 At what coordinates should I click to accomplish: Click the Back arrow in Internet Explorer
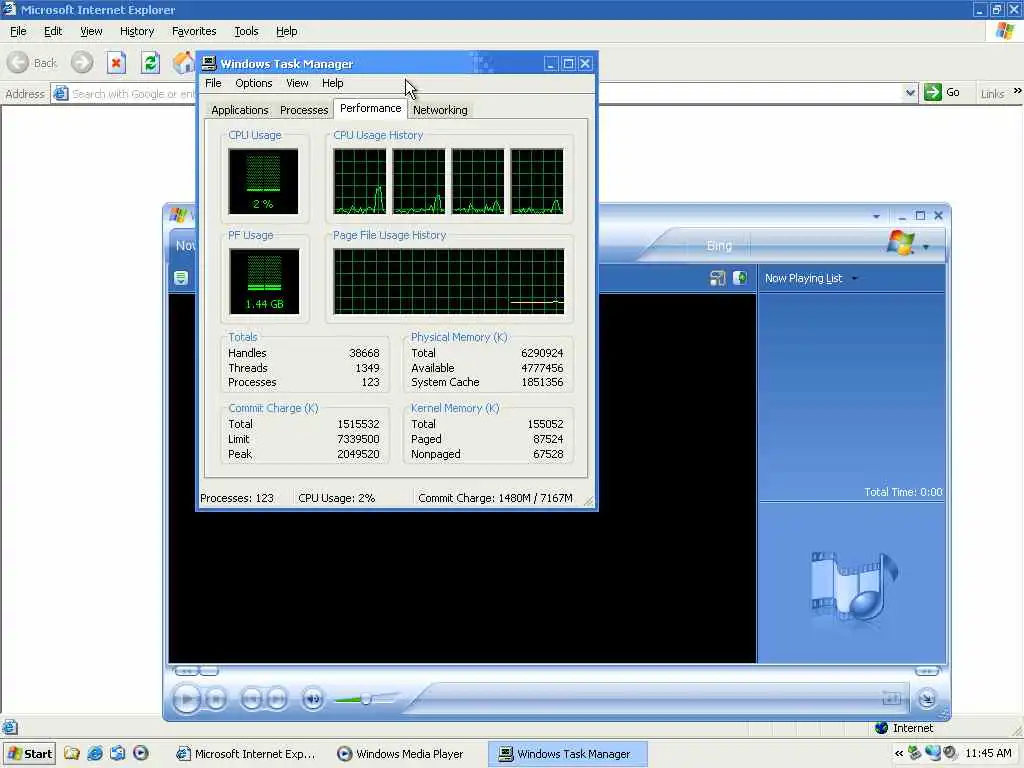pos(18,63)
